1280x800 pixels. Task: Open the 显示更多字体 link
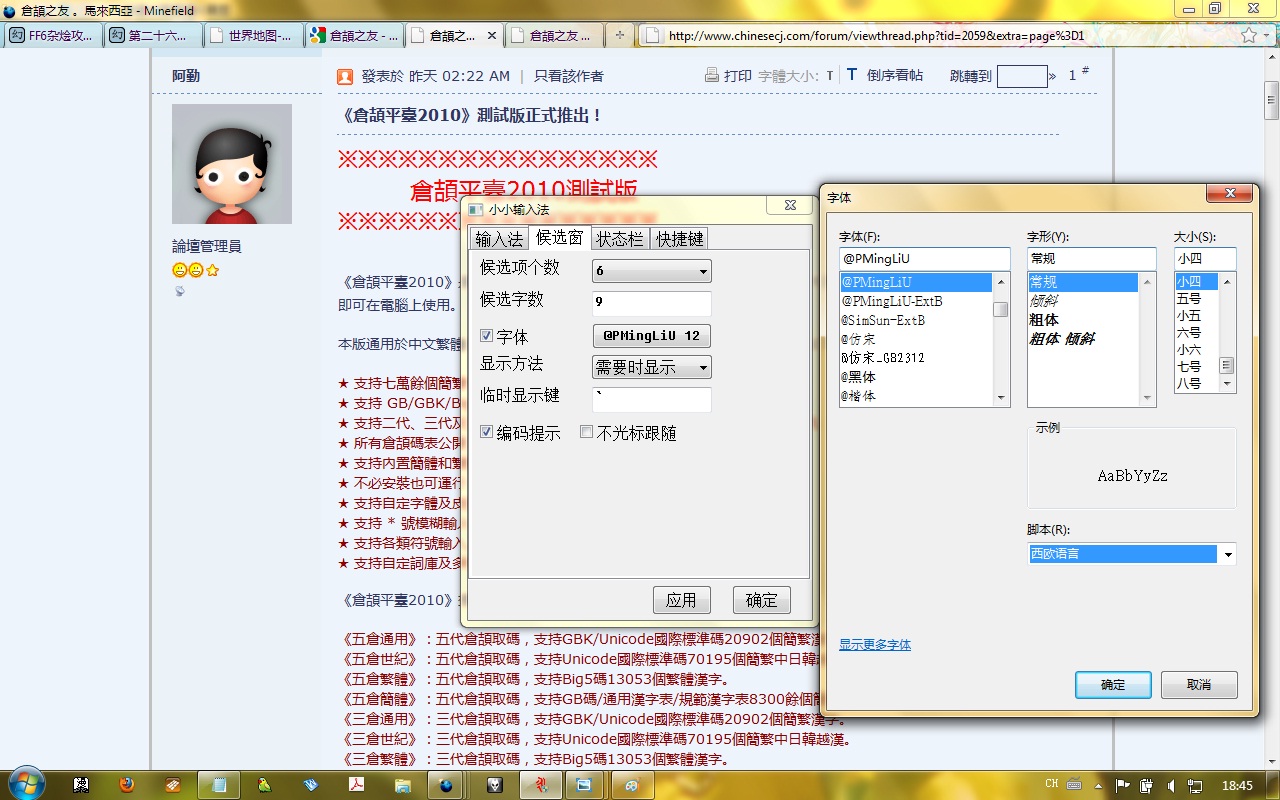click(x=875, y=645)
